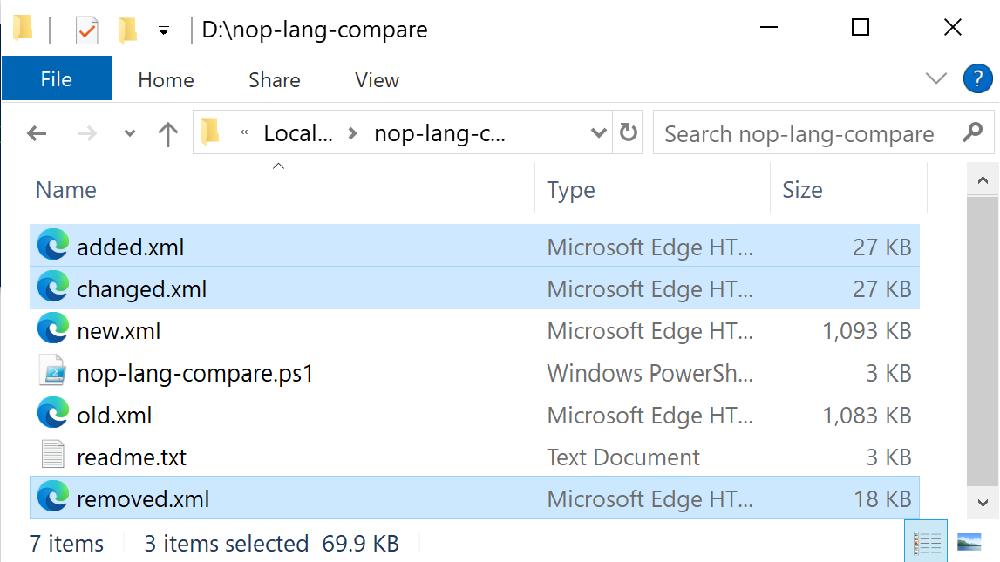Click the Edge icon next to added.xml
1000x562 pixels.
(x=53, y=246)
